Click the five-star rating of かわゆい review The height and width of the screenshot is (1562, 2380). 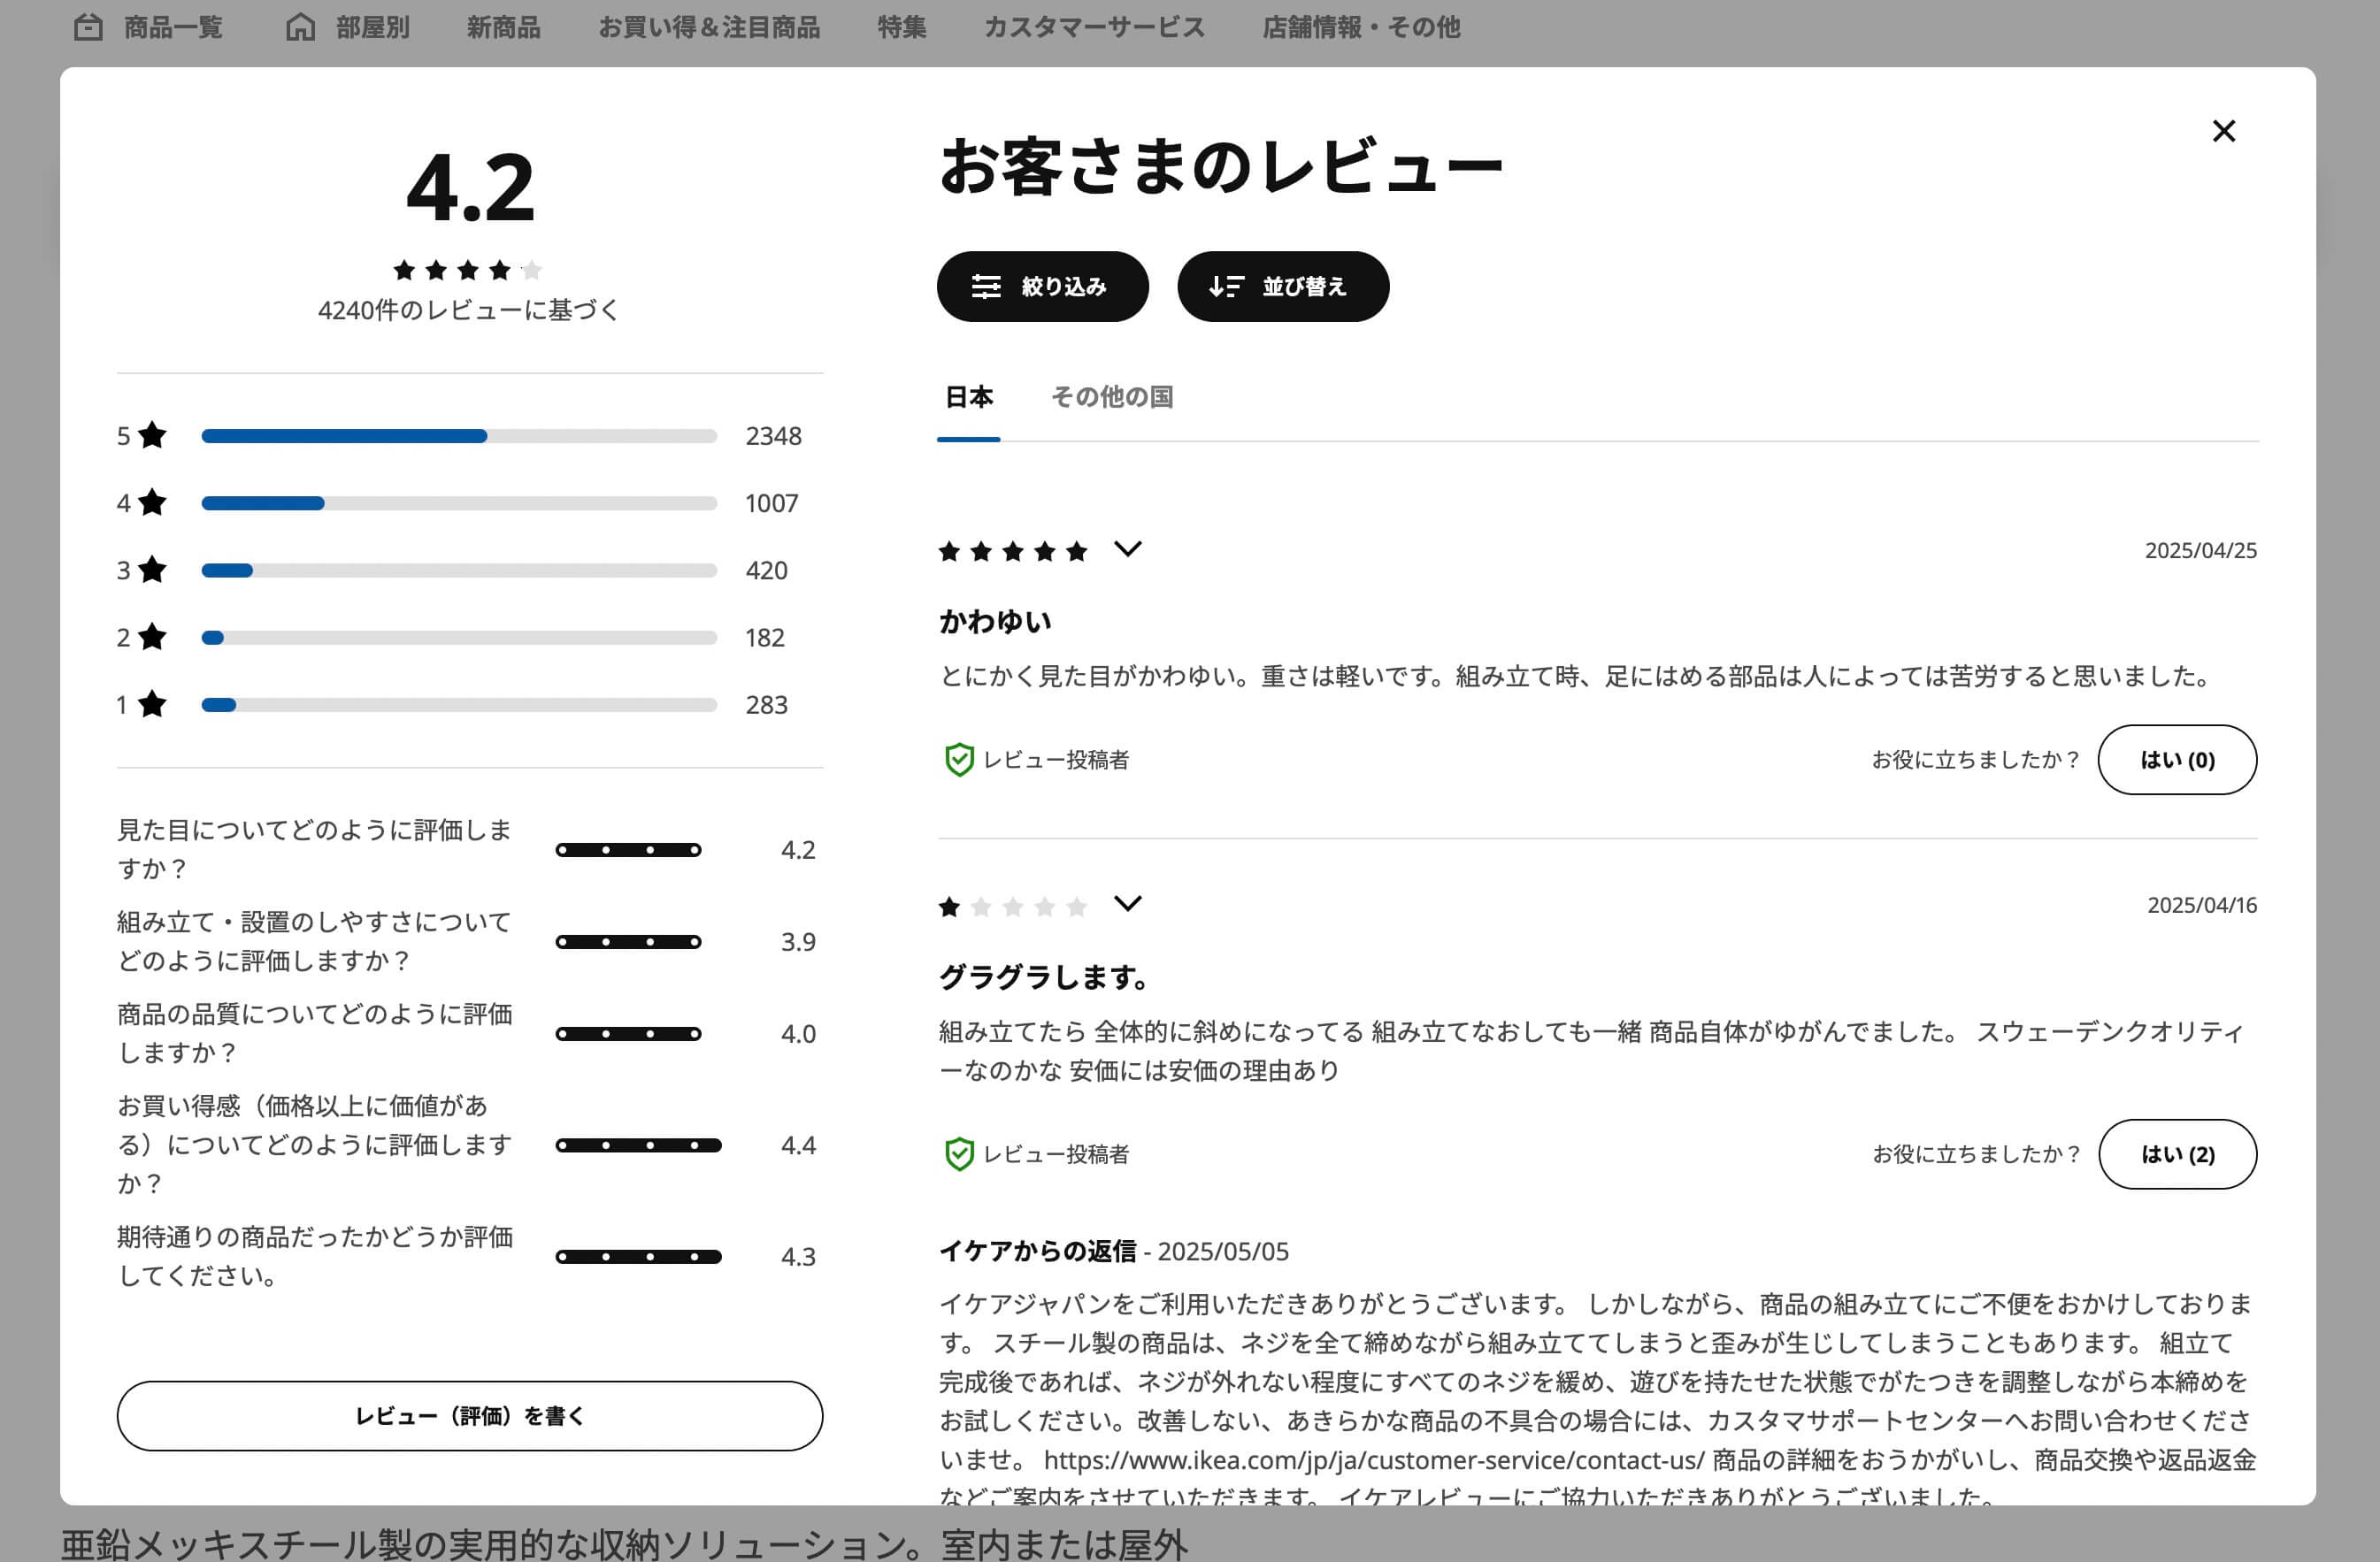[x=1013, y=551]
